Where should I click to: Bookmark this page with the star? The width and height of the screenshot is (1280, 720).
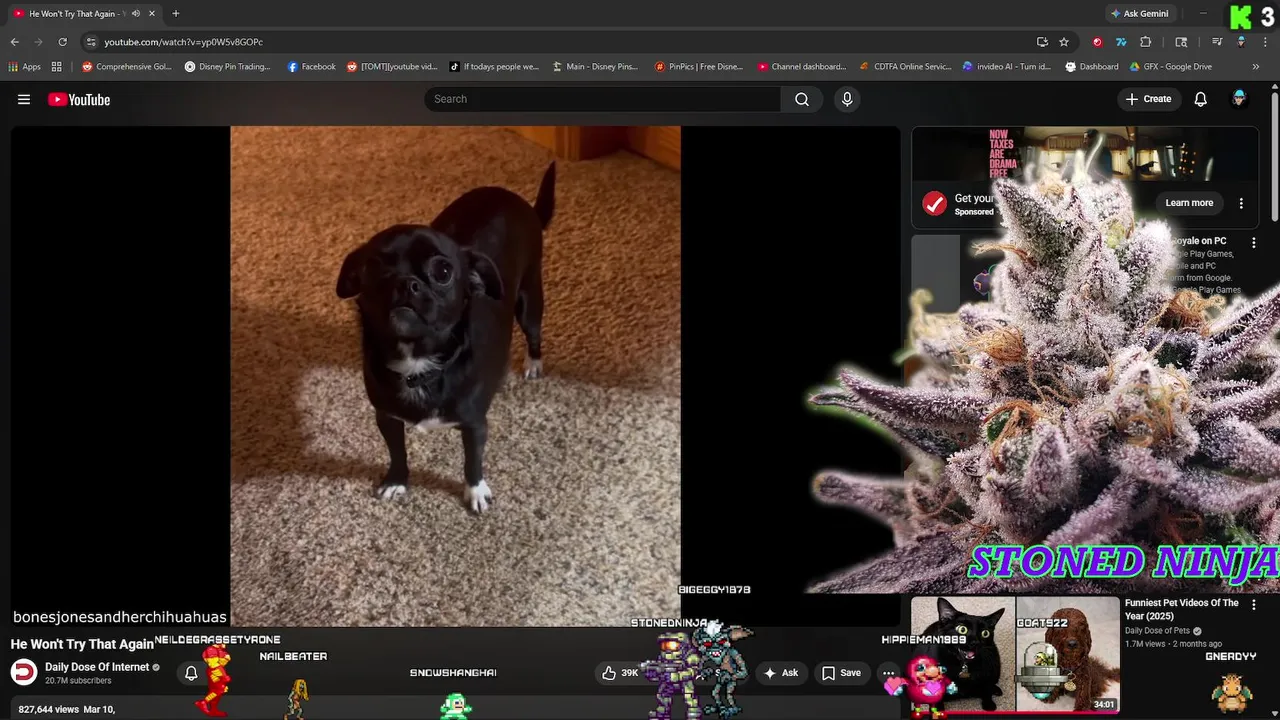1064,42
